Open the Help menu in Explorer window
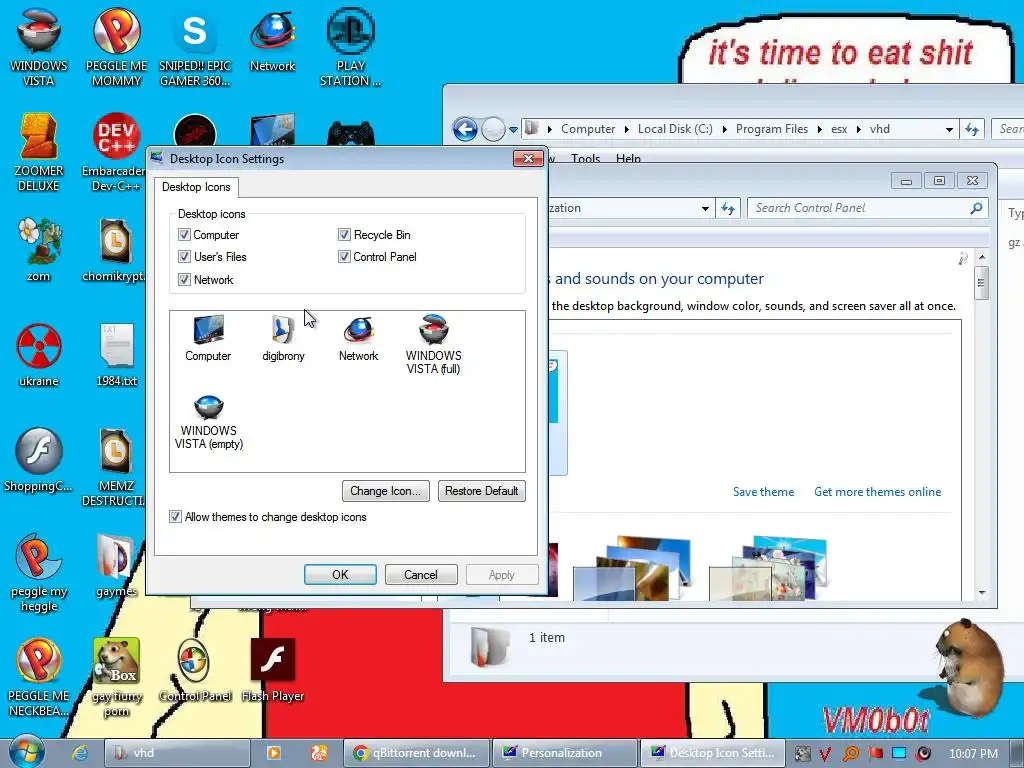 pyautogui.click(x=628, y=158)
